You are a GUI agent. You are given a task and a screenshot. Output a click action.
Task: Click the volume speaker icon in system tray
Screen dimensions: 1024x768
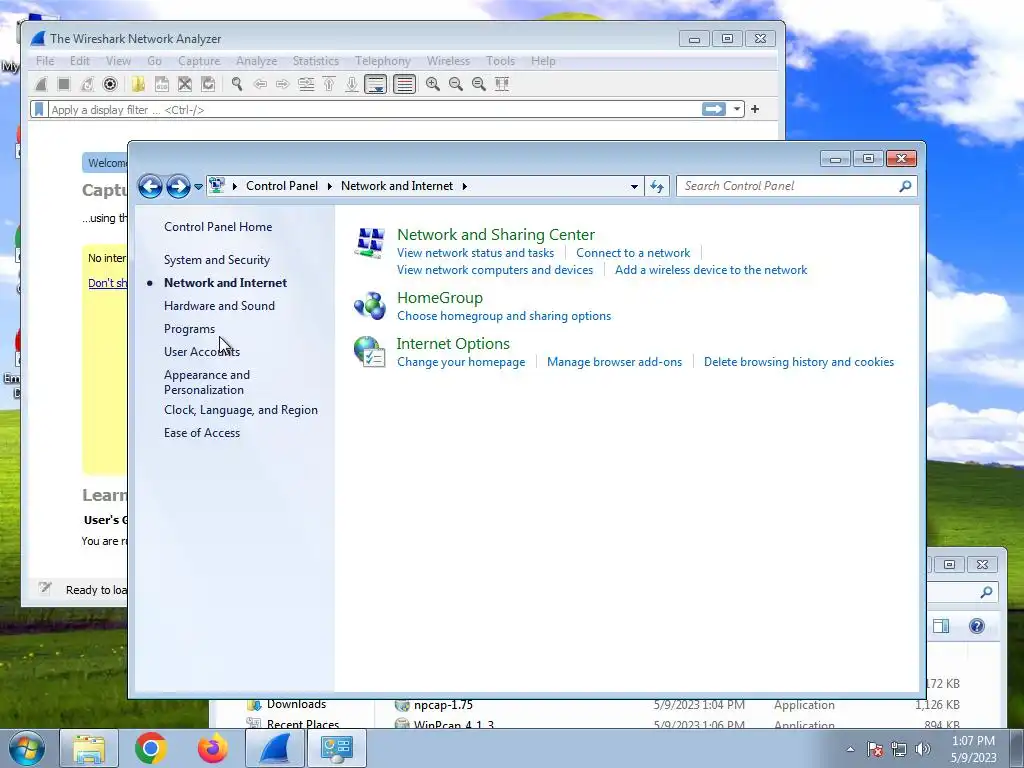pos(923,749)
